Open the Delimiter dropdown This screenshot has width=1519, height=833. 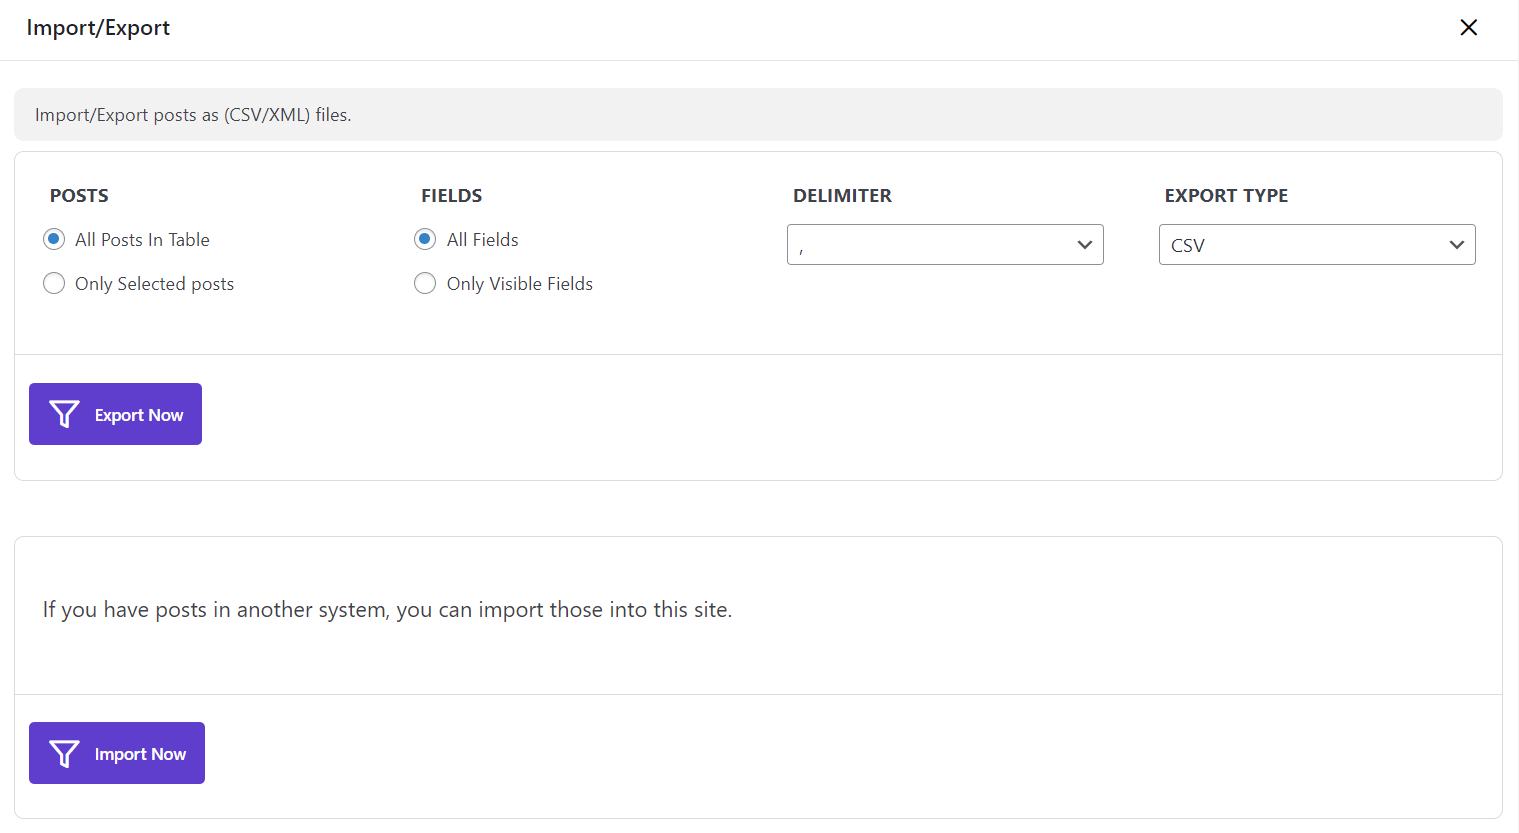click(945, 244)
